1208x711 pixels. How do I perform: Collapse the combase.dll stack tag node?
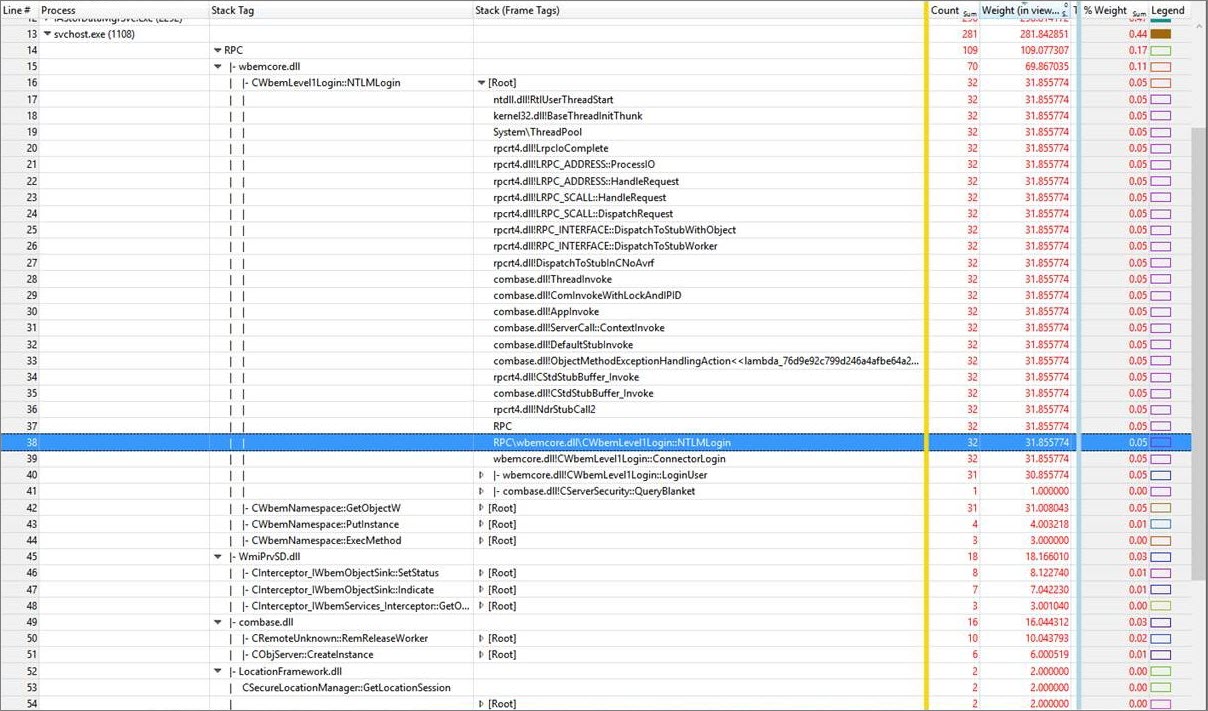[218, 622]
